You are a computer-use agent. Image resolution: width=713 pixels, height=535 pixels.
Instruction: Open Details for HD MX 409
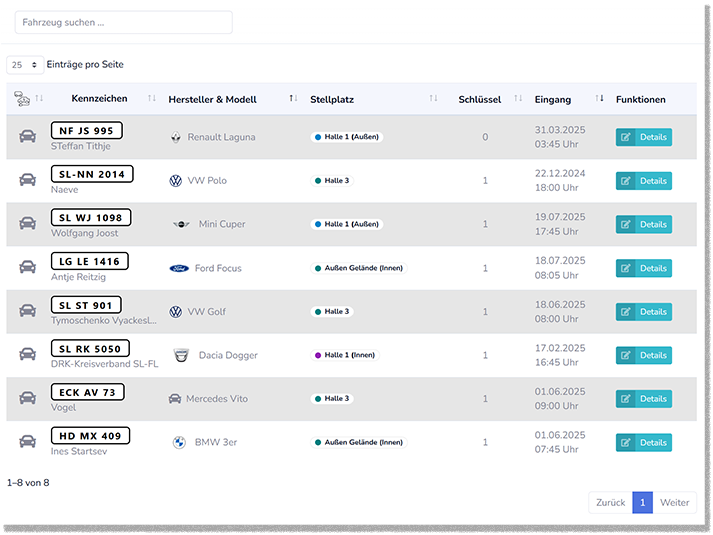tap(643, 442)
